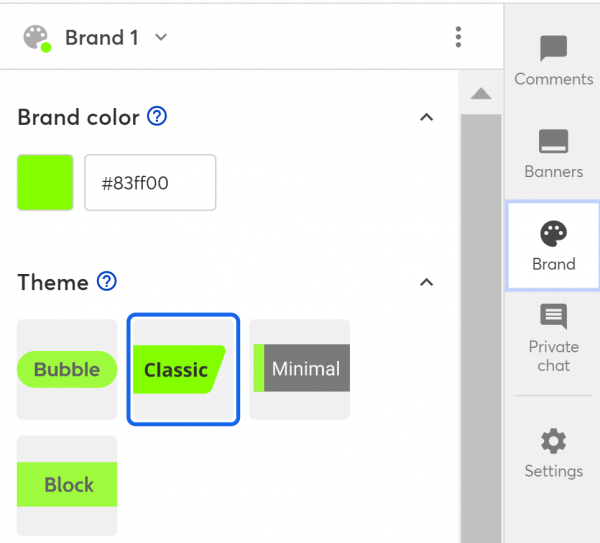
Task: Select the Bubble theme
Action: (x=67, y=369)
